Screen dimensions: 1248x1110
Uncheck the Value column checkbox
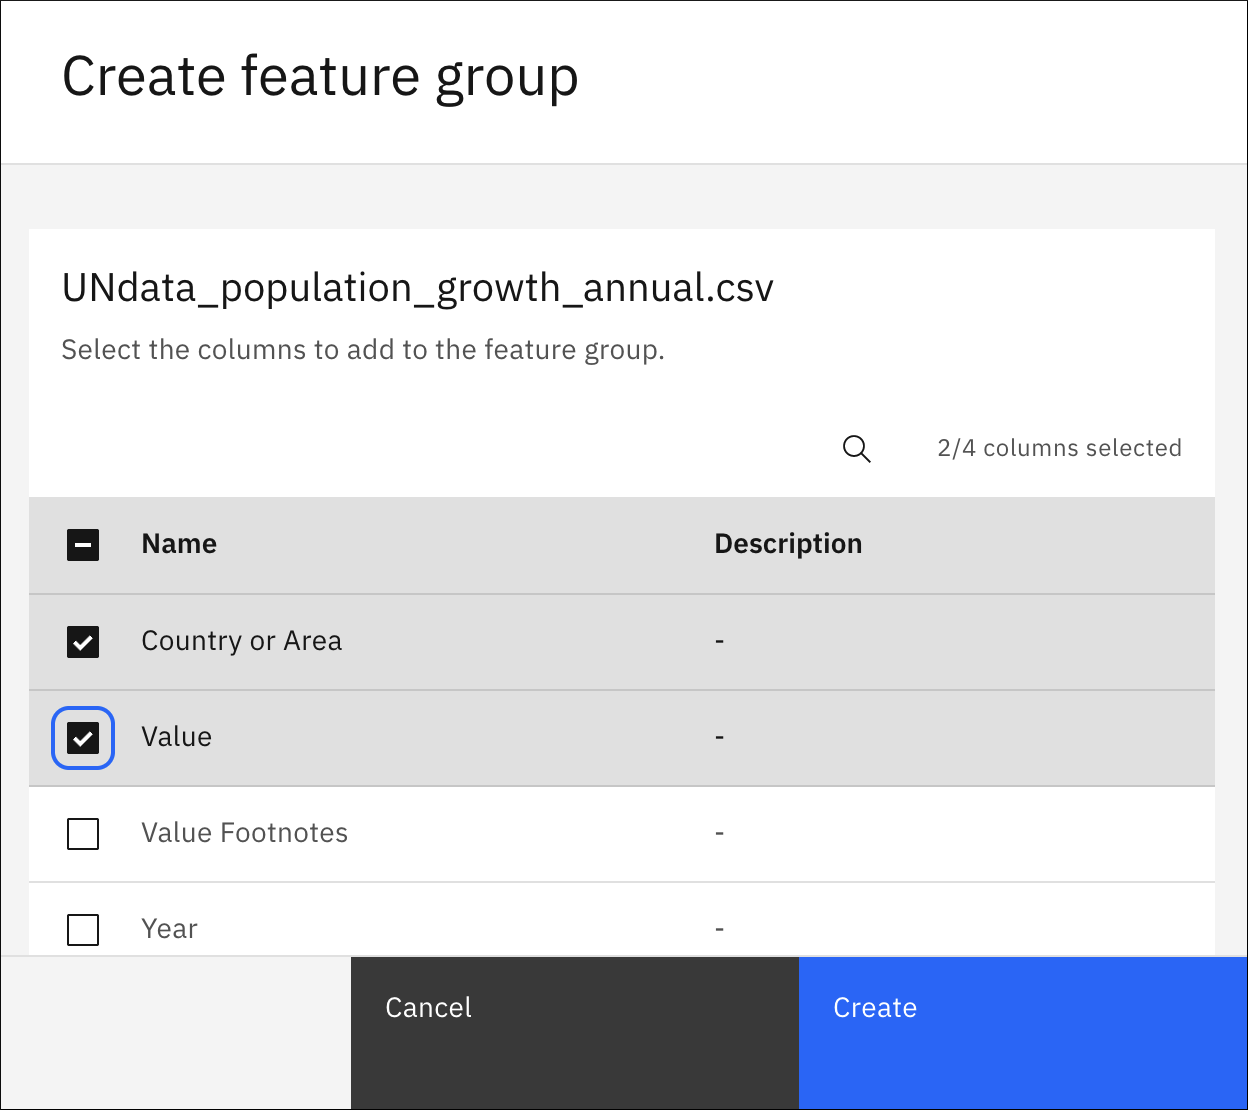click(x=83, y=738)
